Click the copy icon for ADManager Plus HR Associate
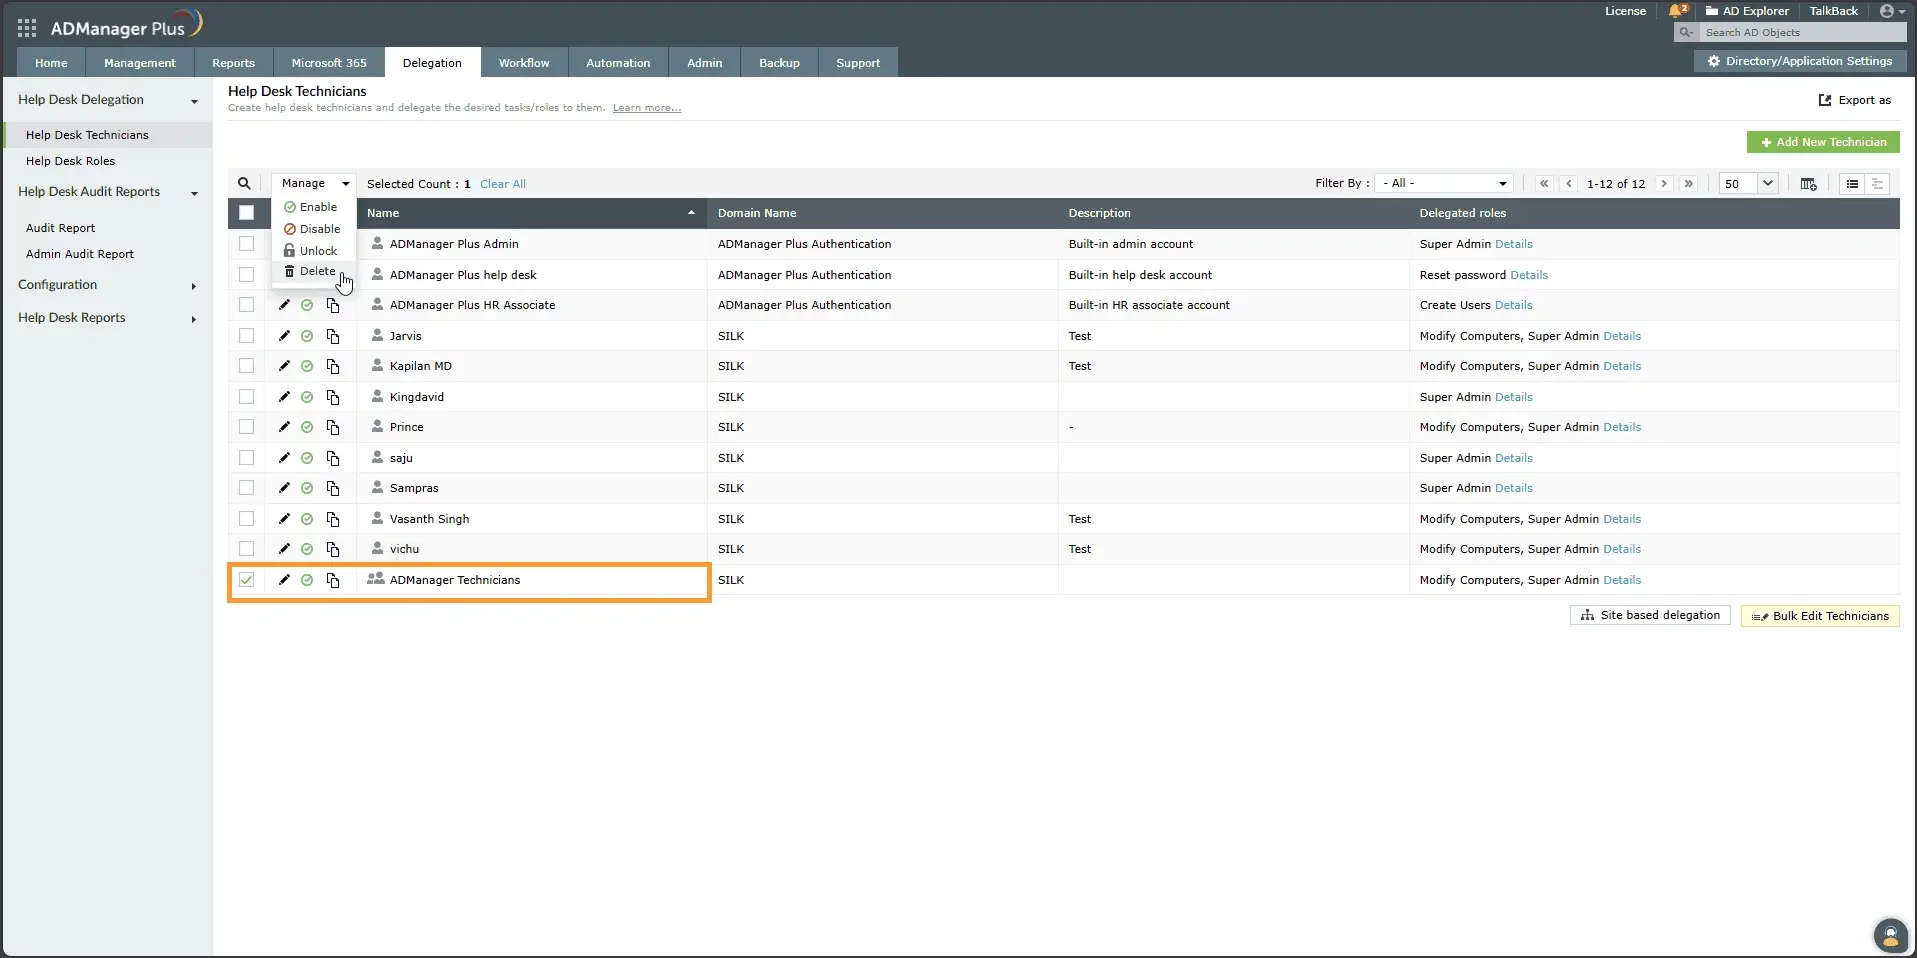The height and width of the screenshot is (958, 1917). (x=333, y=305)
